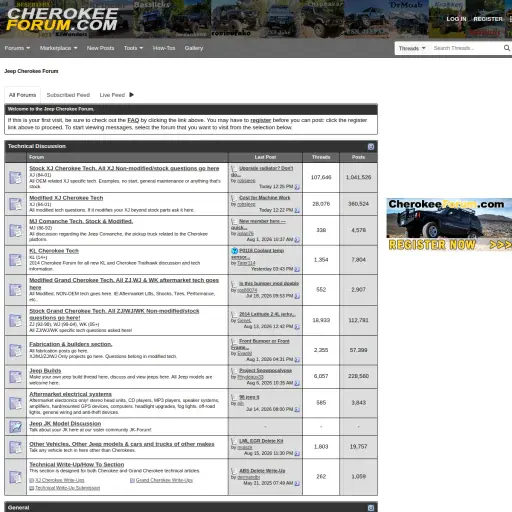Open the Threads search scope dropdown

(x=412, y=48)
